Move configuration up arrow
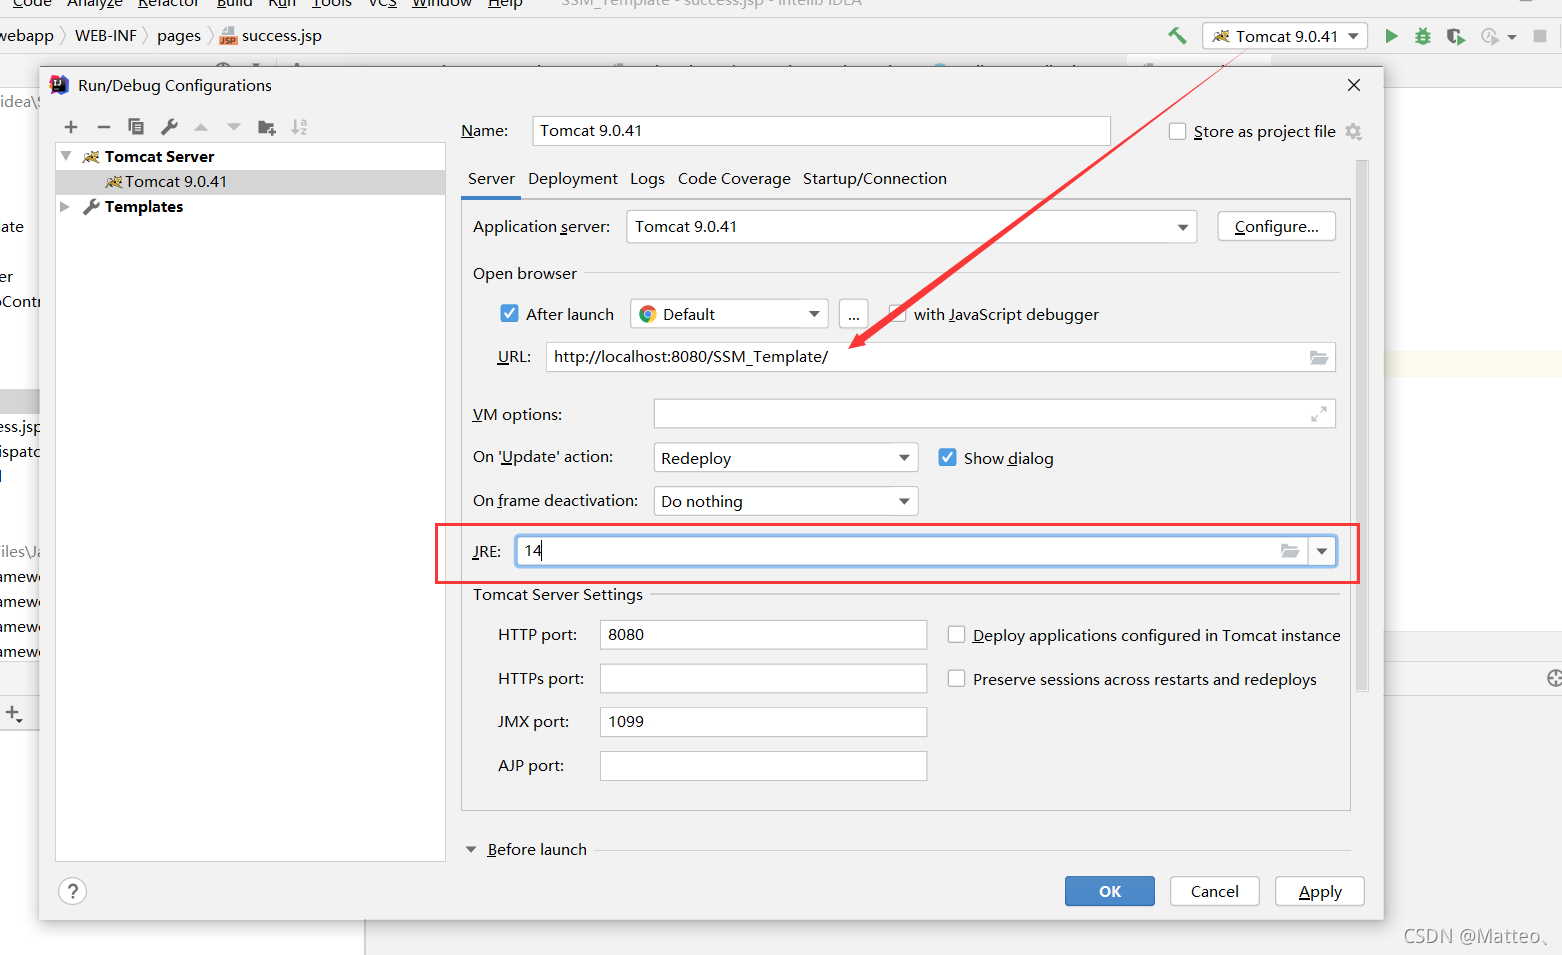The image size is (1562, 955). [201, 127]
